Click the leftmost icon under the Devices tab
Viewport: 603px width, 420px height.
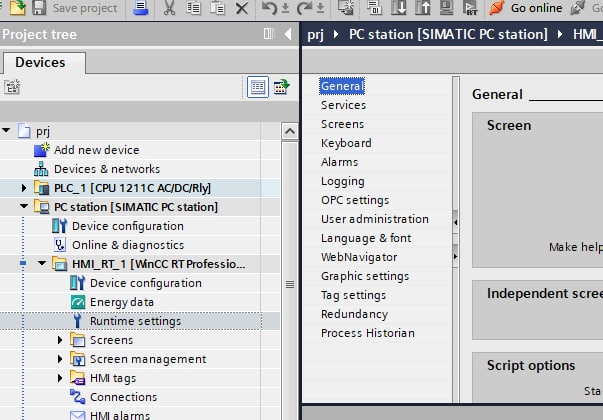(x=12, y=87)
